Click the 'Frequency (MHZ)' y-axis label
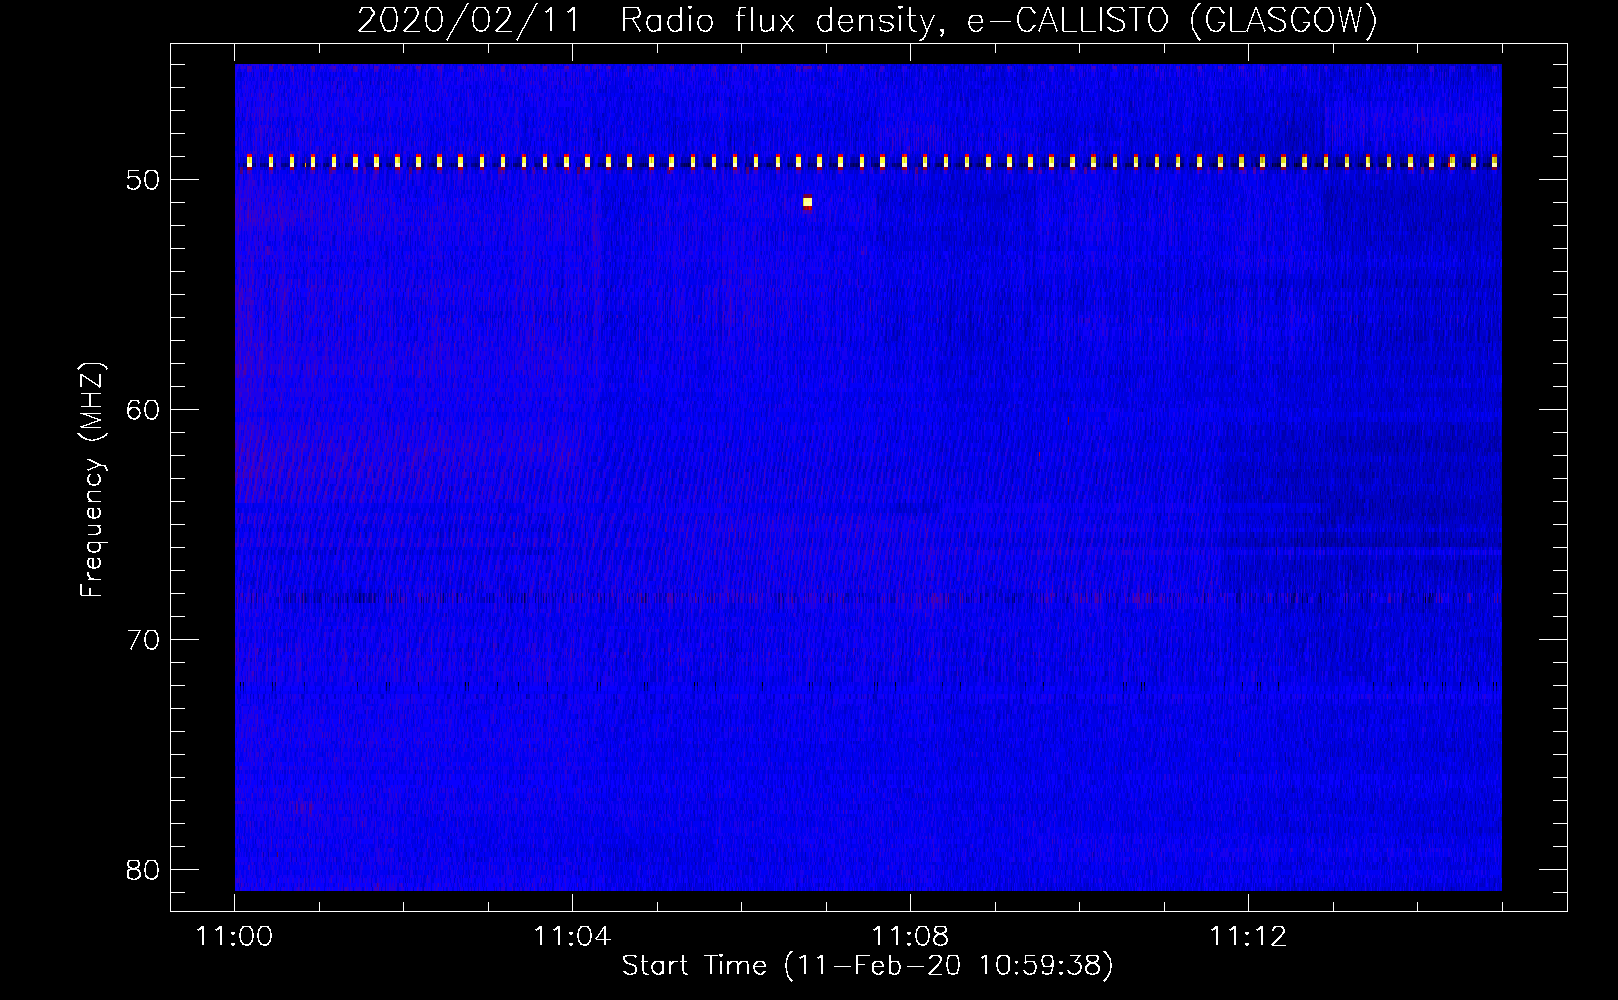Viewport: 1618px width, 1000px height. (x=92, y=480)
